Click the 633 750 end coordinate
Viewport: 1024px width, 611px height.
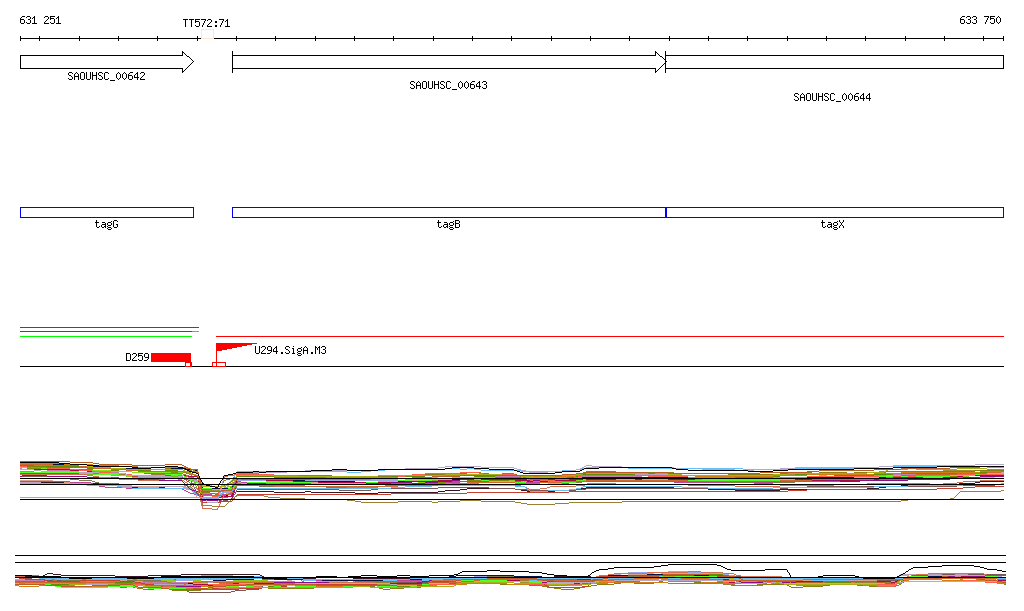[x=979, y=20]
